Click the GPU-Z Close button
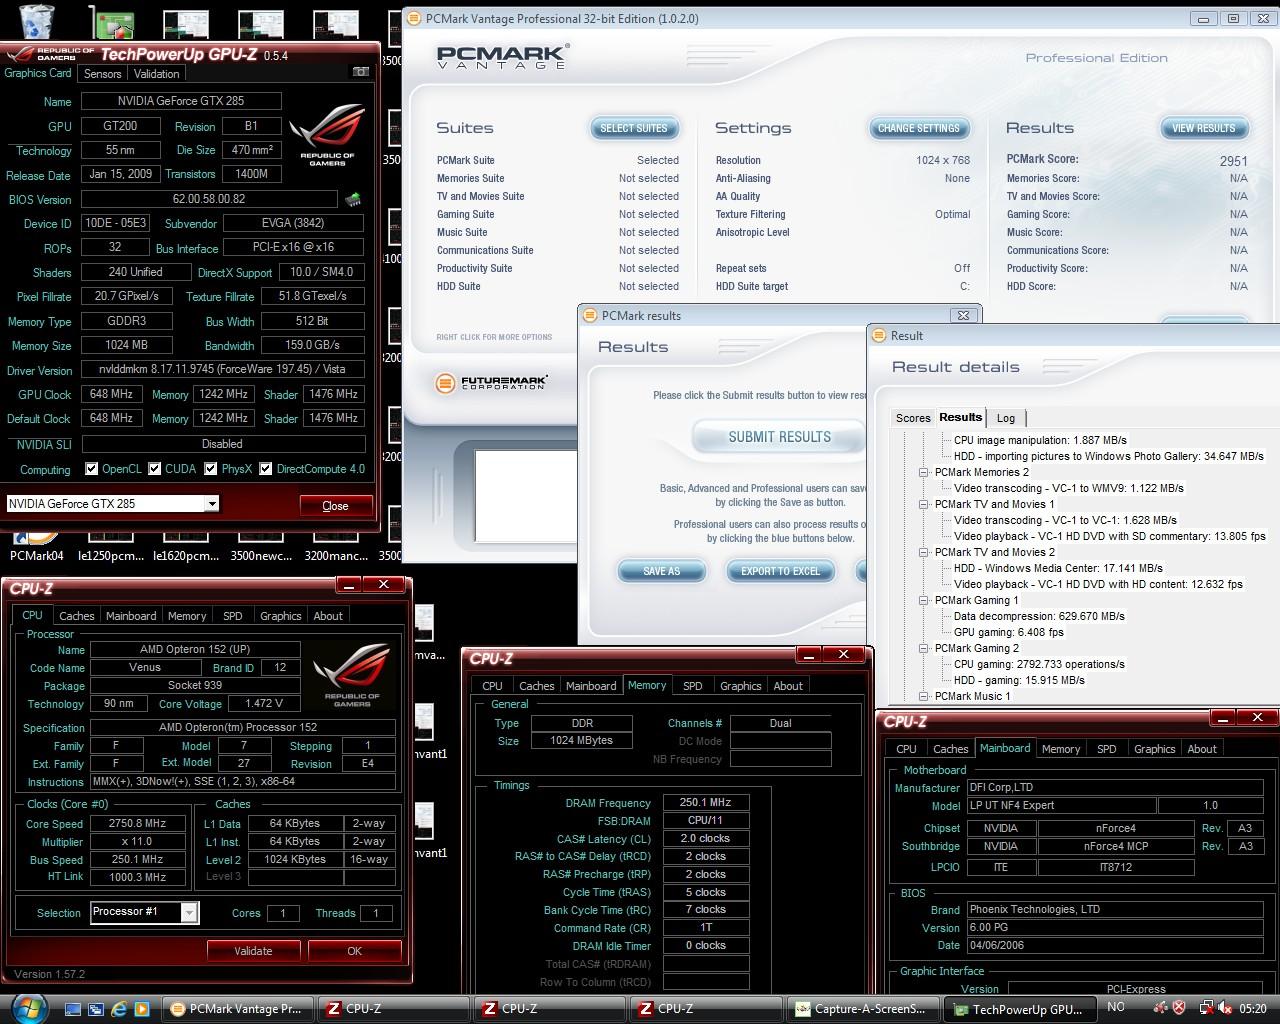 point(335,506)
